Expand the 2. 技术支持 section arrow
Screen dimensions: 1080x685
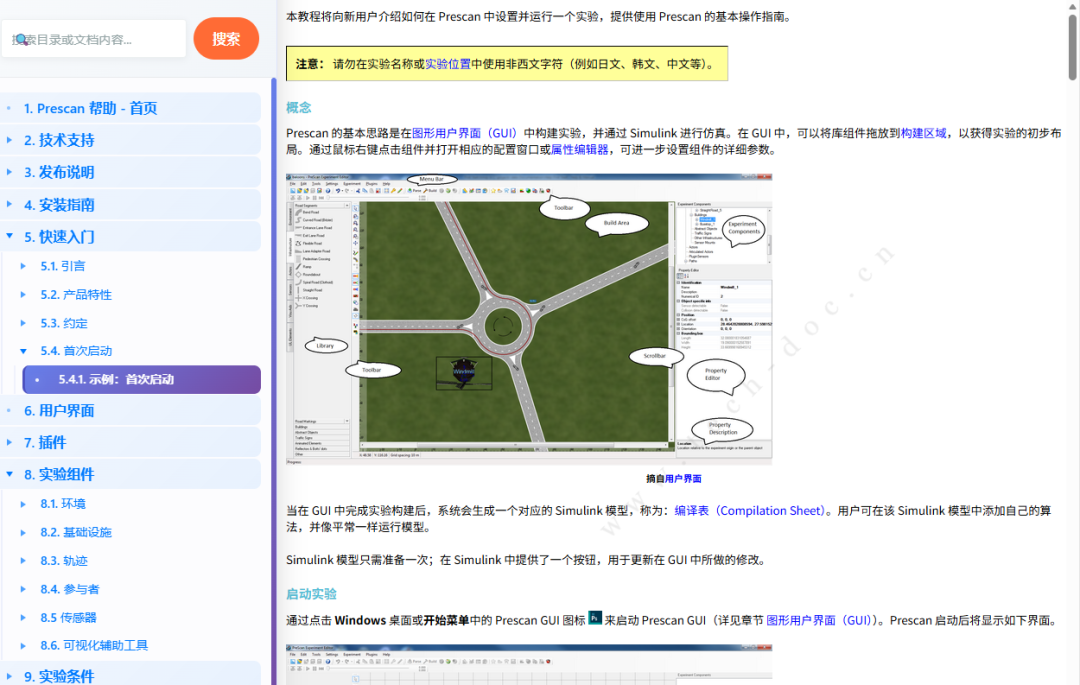pyautogui.click(x=10, y=140)
